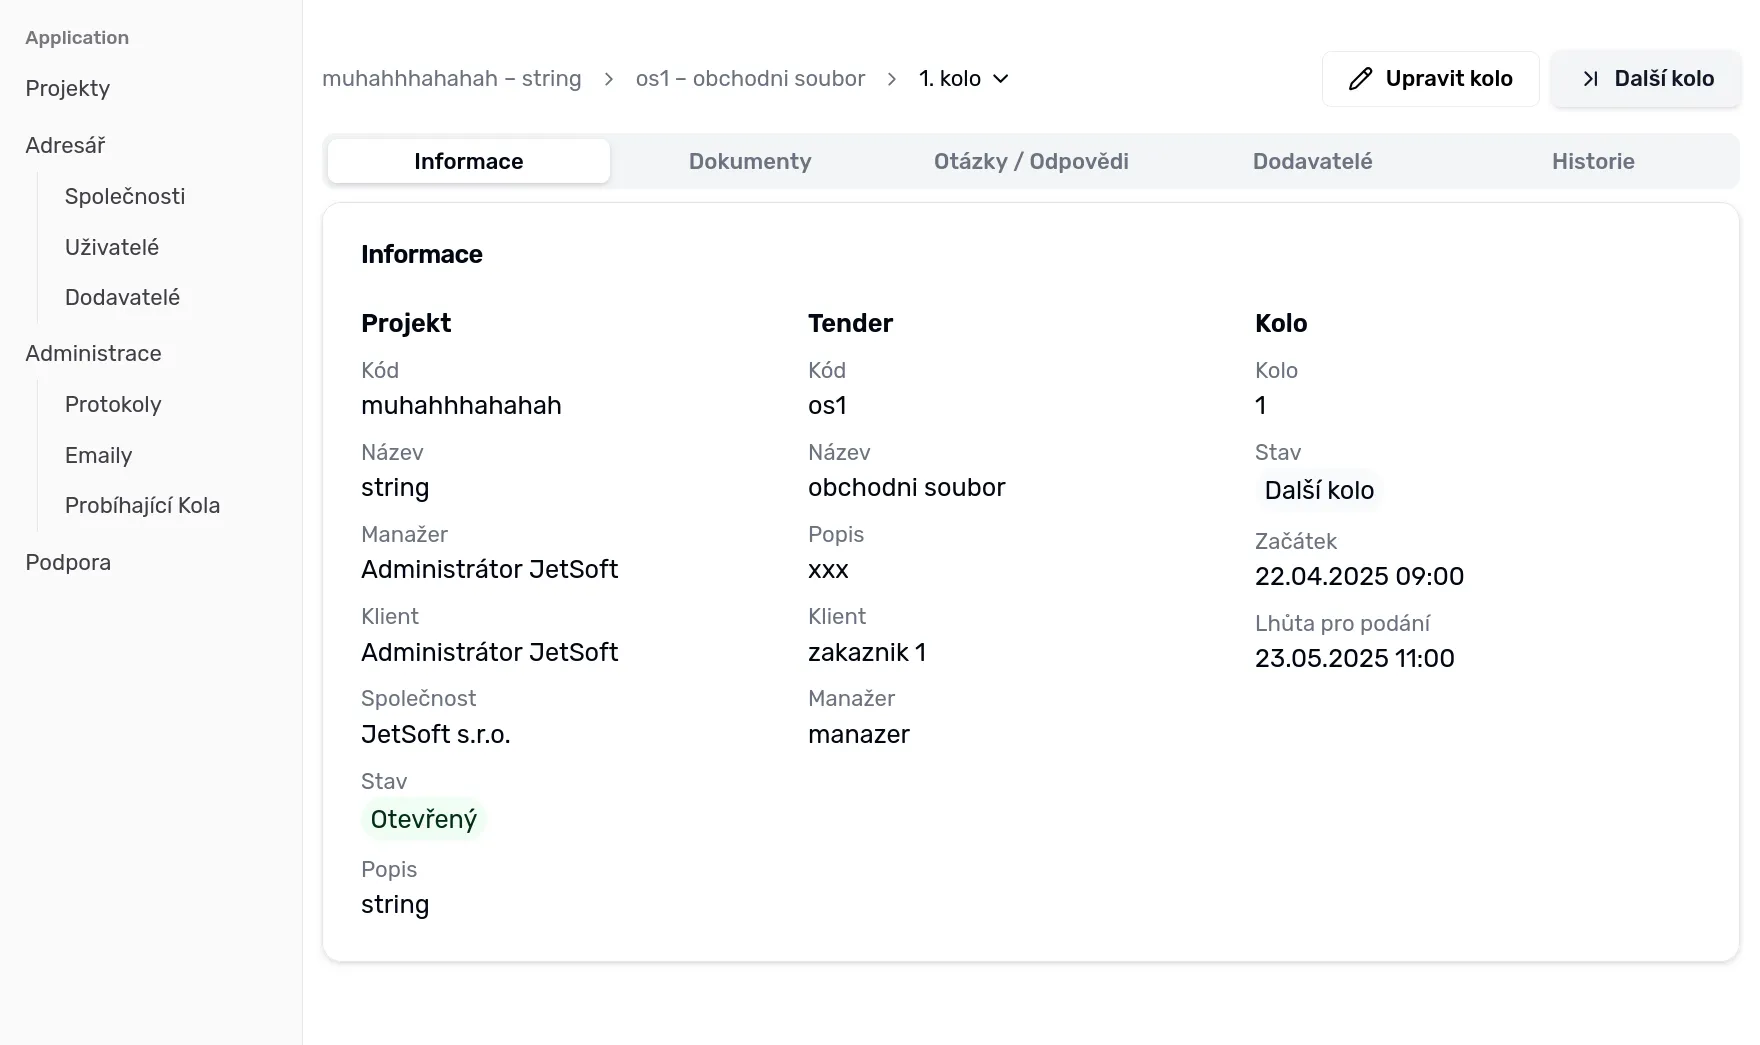This screenshot has height=1045, width=1760.
Task: Open Podpora in the sidebar
Action: point(68,562)
